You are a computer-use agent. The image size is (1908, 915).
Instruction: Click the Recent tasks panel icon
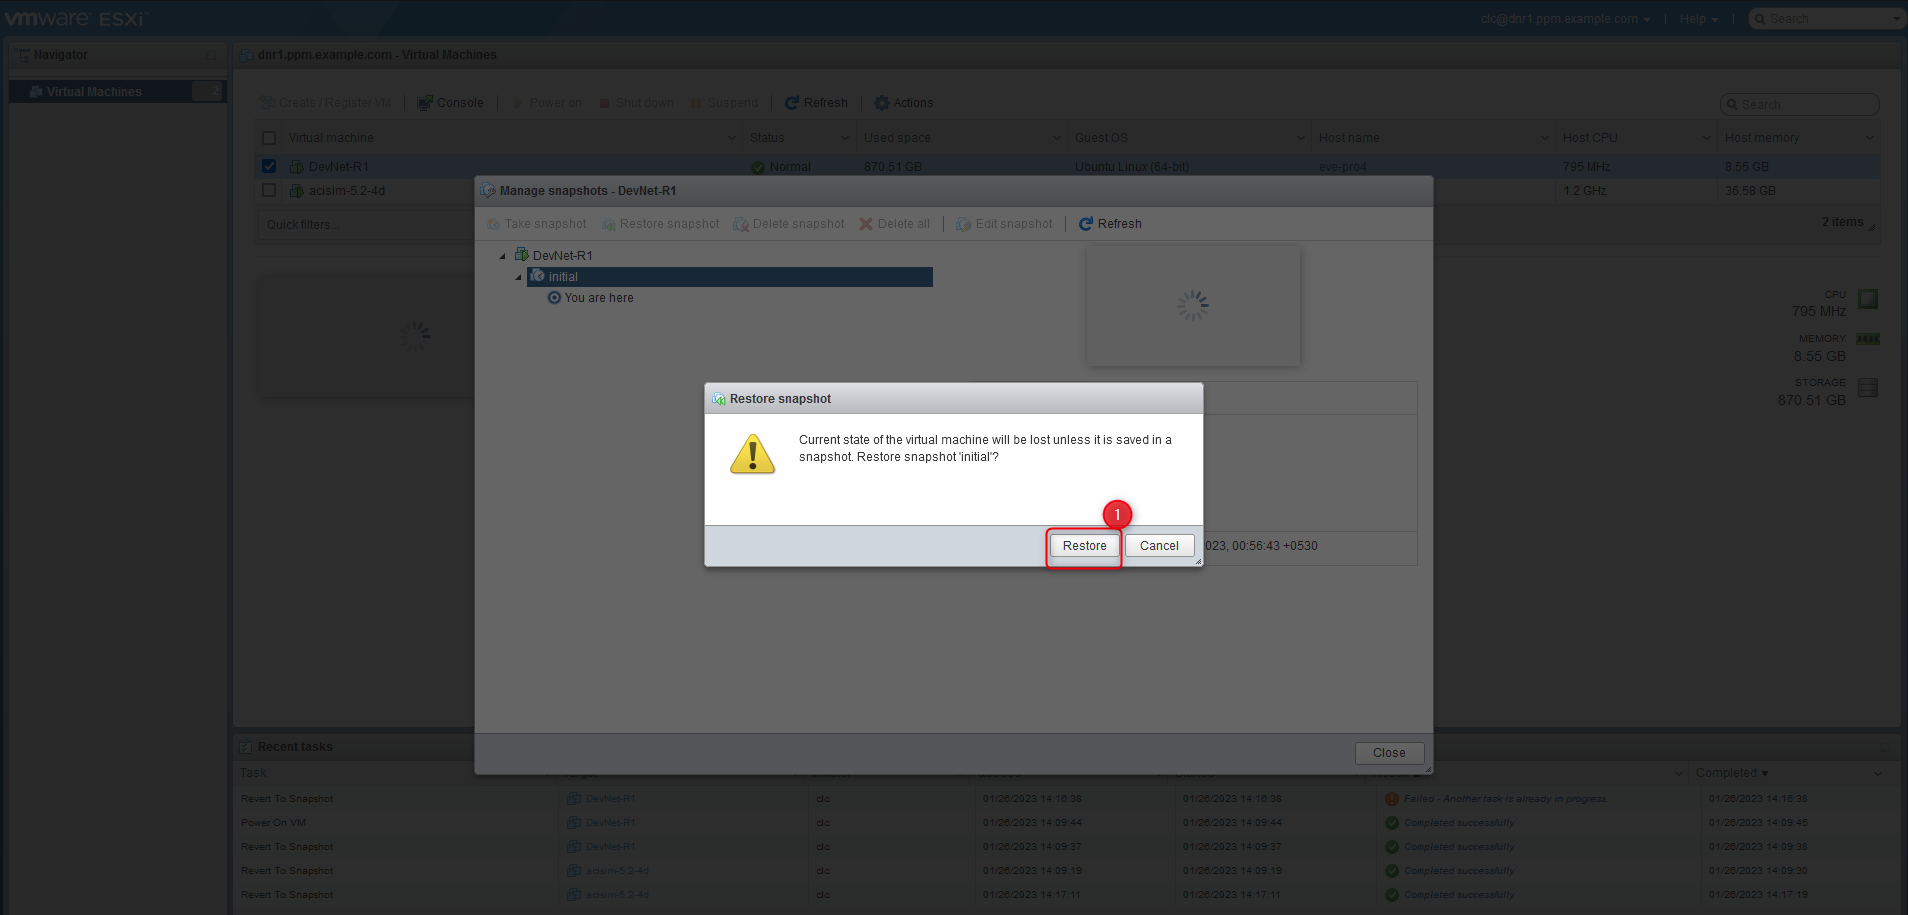pyautogui.click(x=245, y=747)
